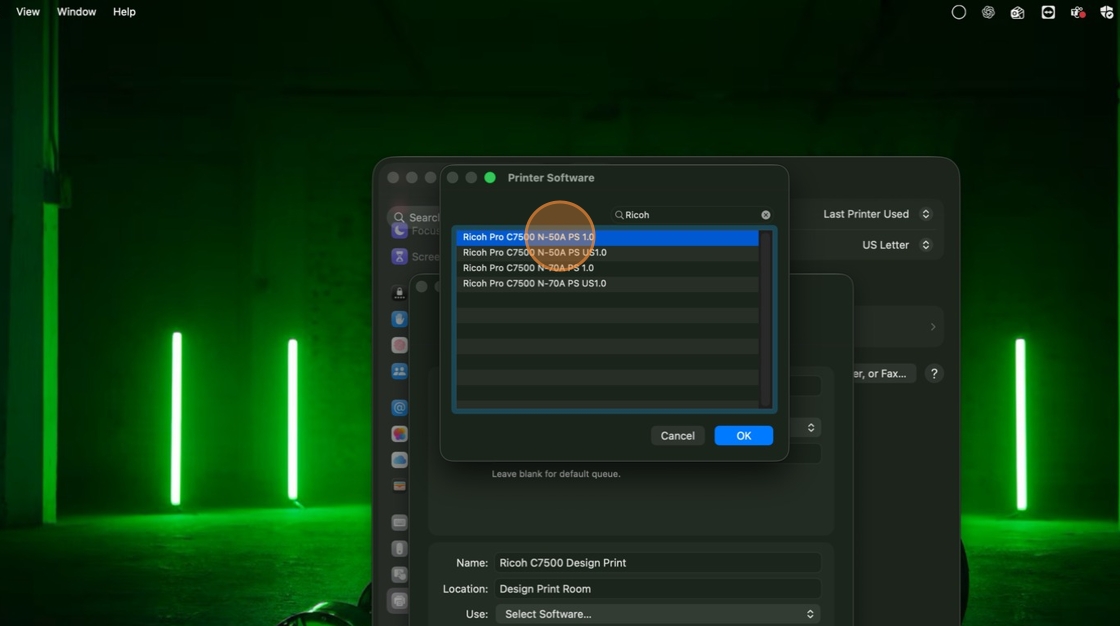Click the Name field Ricoh C7500 Design Print

click(657, 562)
